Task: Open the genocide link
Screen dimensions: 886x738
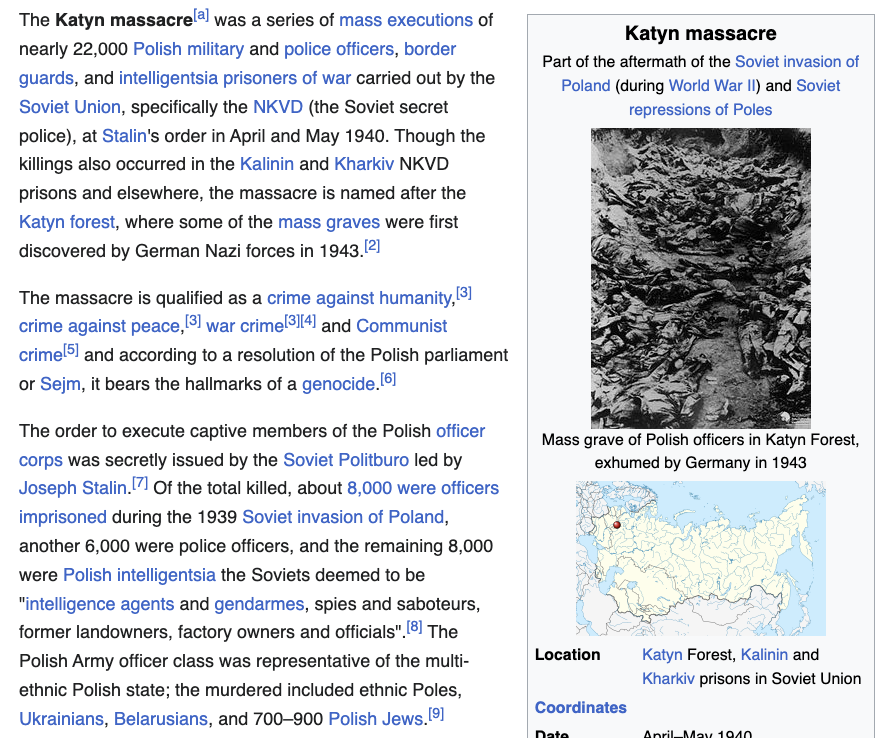Action: (x=339, y=384)
